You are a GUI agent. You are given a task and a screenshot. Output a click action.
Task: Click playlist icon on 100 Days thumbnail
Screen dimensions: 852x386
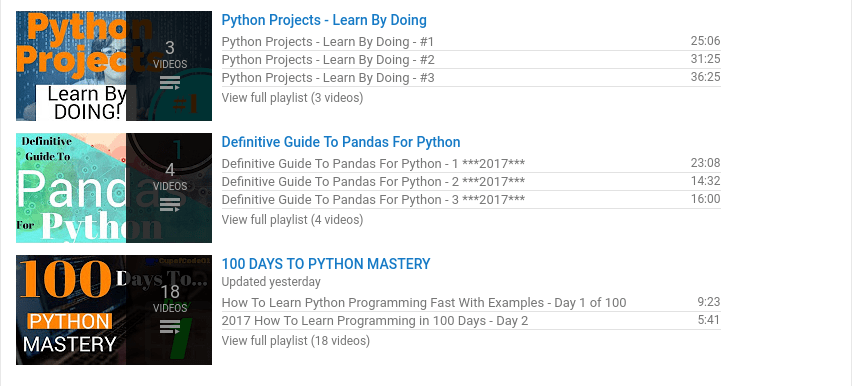point(170,327)
